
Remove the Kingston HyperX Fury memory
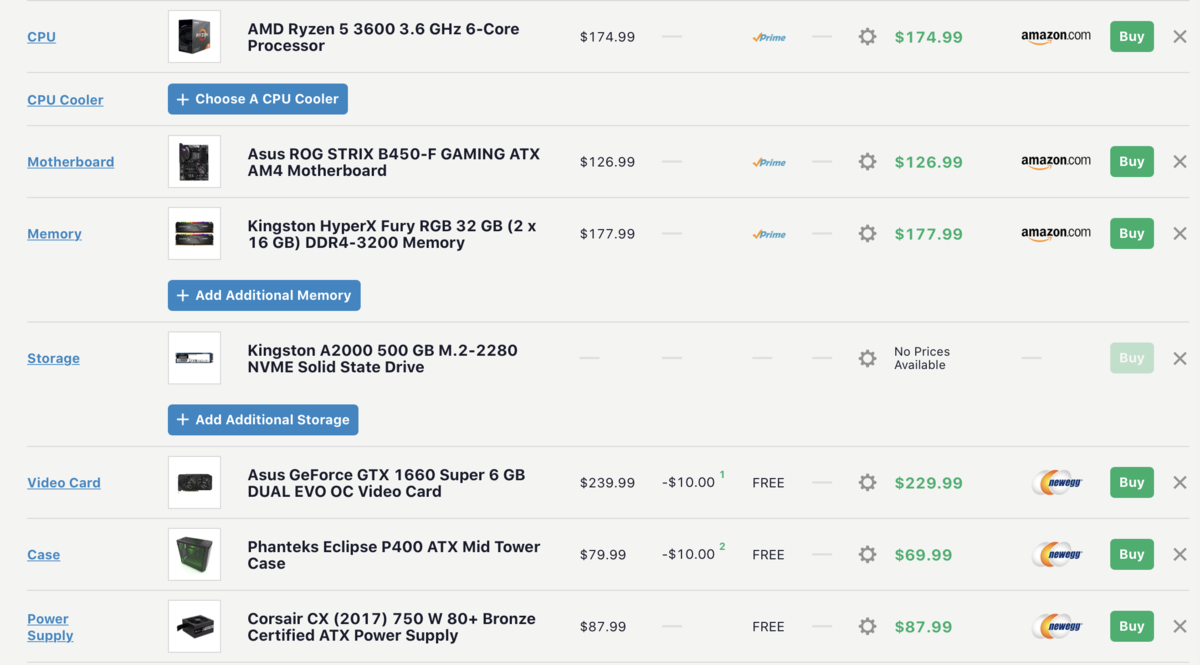1180,234
